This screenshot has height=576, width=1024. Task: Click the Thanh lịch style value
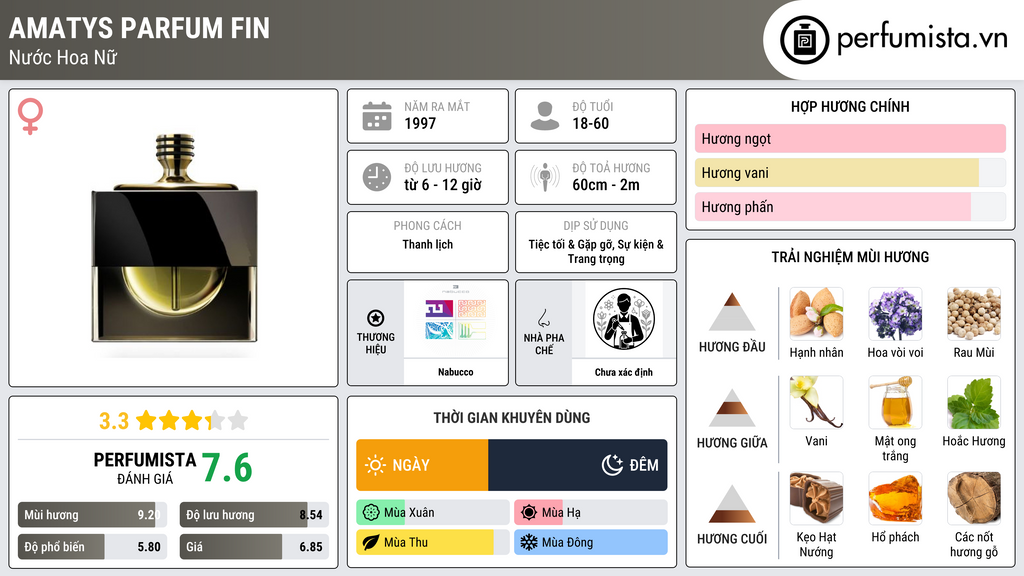[x=428, y=244]
